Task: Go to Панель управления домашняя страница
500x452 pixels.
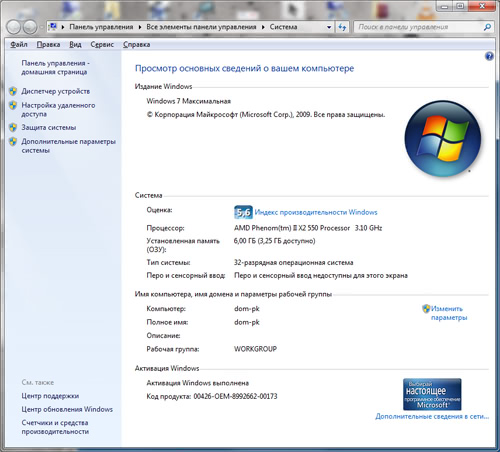Action: [56, 67]
